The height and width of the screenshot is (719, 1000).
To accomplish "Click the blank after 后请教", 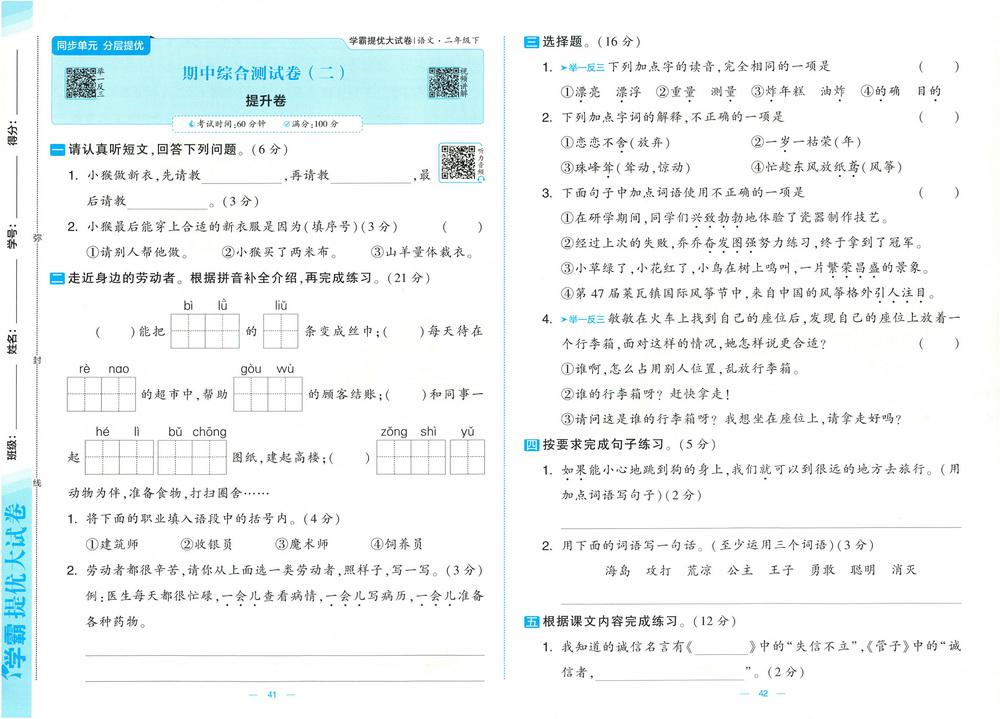I will click(x=168, y=202).
